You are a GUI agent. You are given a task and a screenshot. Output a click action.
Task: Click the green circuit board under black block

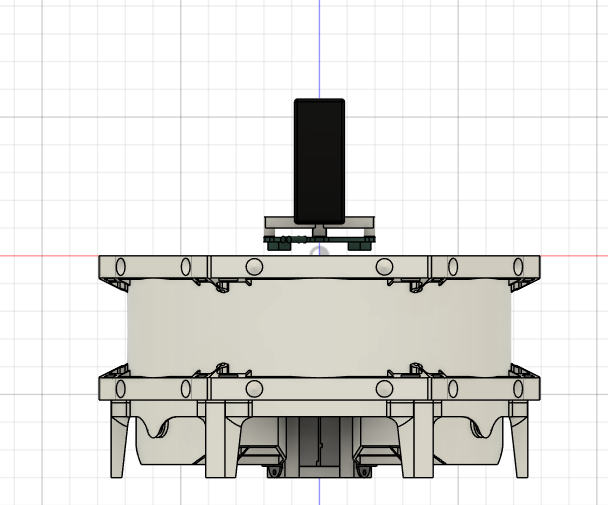tap(320, 242)
